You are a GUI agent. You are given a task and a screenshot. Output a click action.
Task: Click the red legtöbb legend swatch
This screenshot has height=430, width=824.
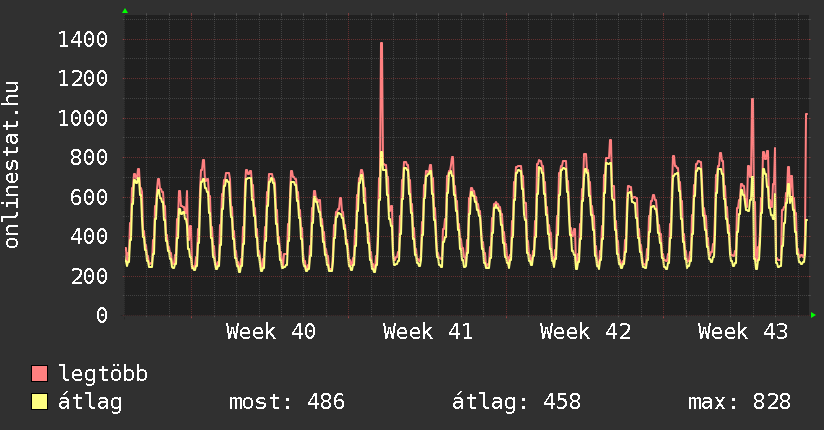[x=39, y=374]
